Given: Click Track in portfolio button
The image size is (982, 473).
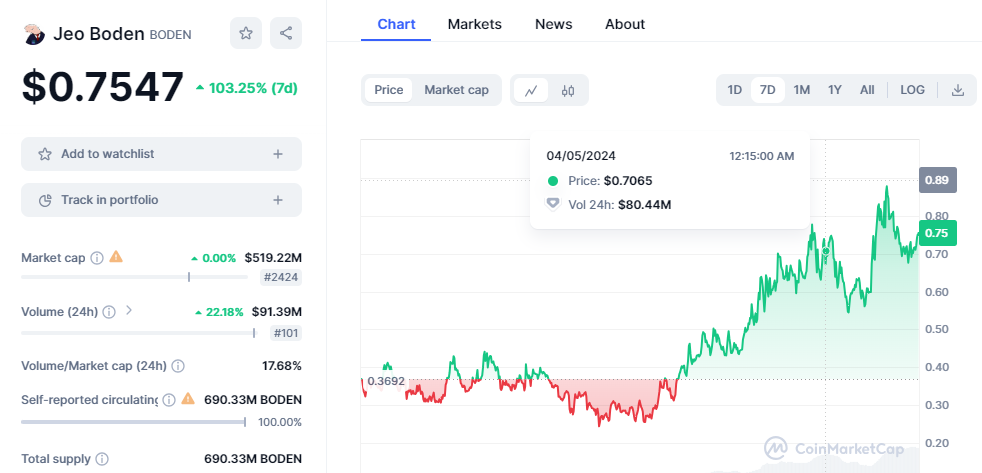Looking at the screenshot, I should click(x=162, y=200).
